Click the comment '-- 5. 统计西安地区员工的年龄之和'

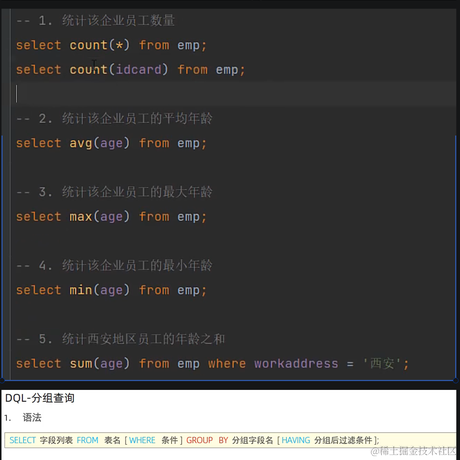pos(120,339)
